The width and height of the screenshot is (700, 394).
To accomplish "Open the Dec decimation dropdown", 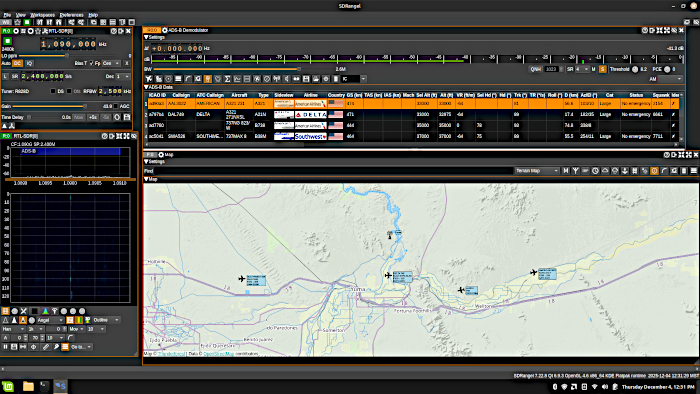I will click(x=123, y=76).
